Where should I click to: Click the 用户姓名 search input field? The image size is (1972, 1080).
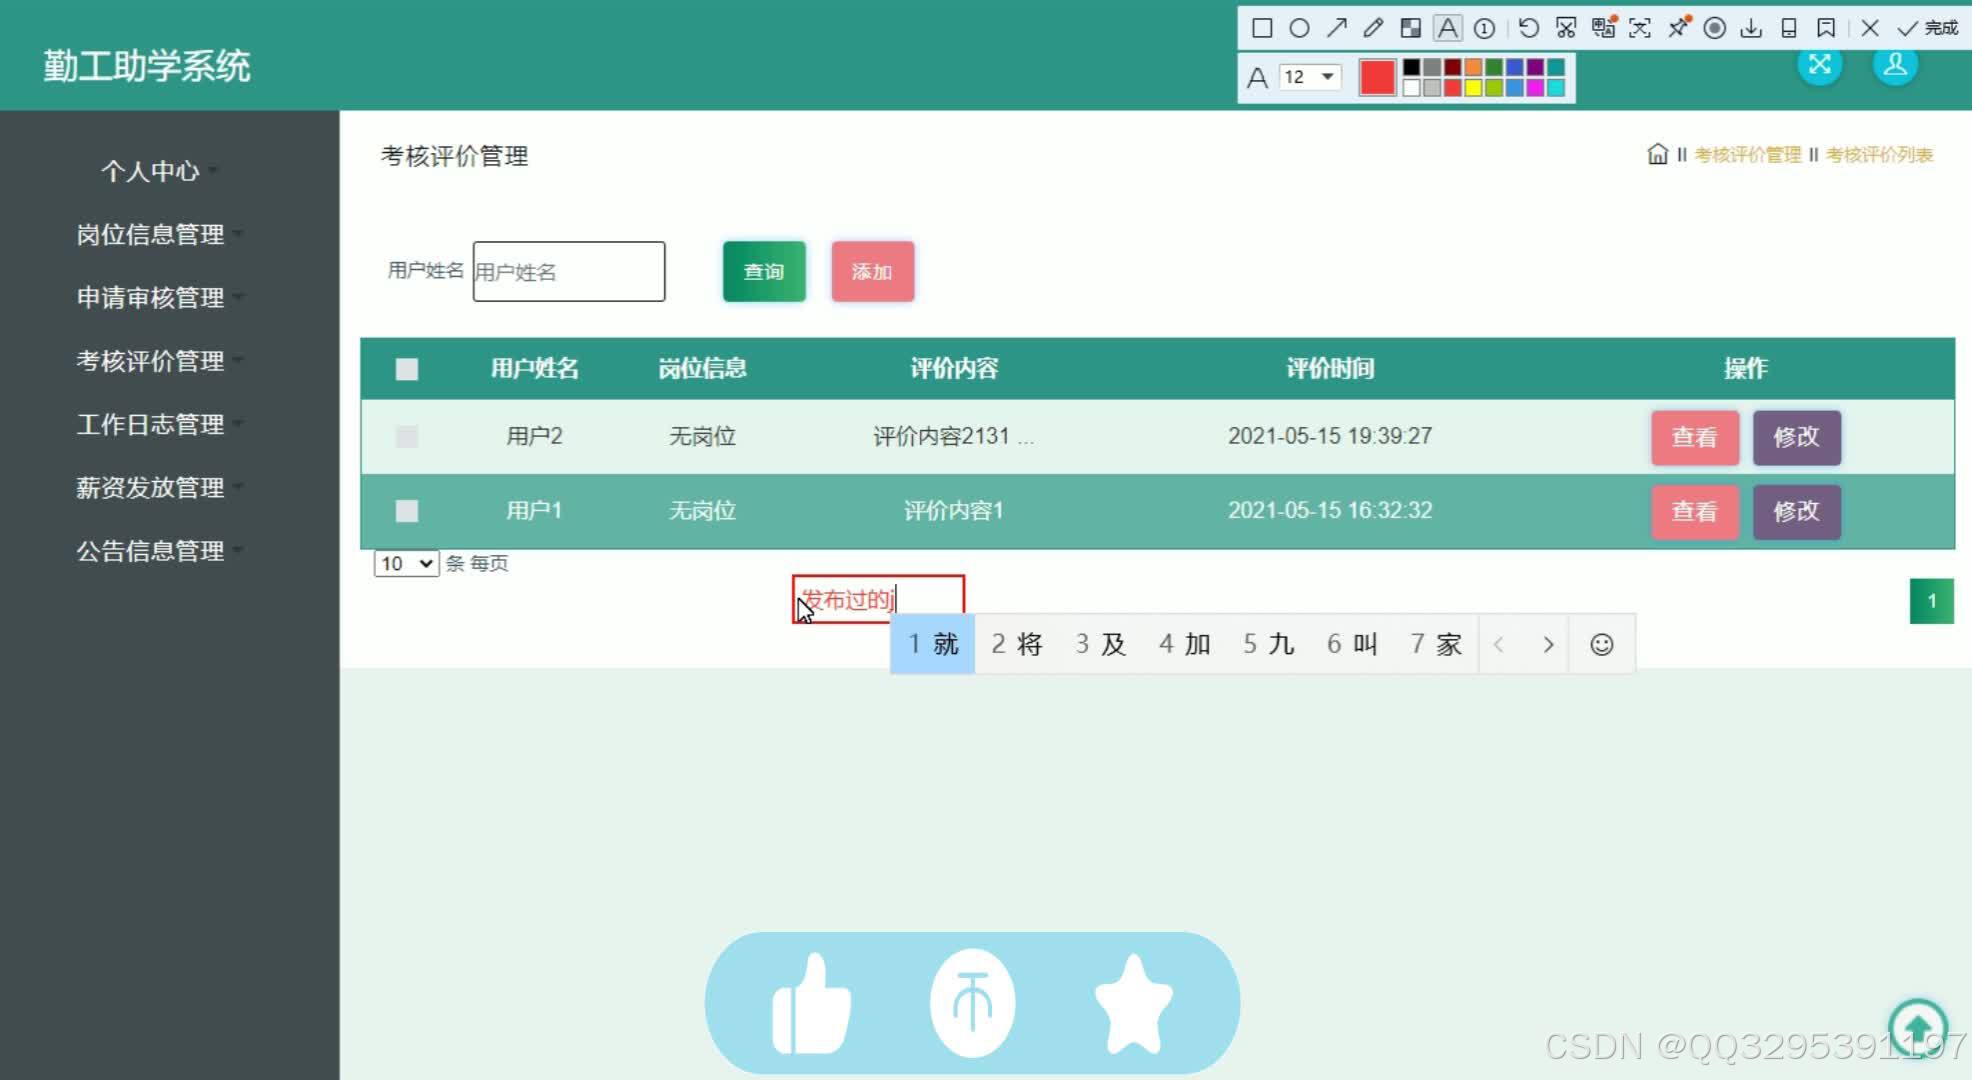(x=569, y=271)
